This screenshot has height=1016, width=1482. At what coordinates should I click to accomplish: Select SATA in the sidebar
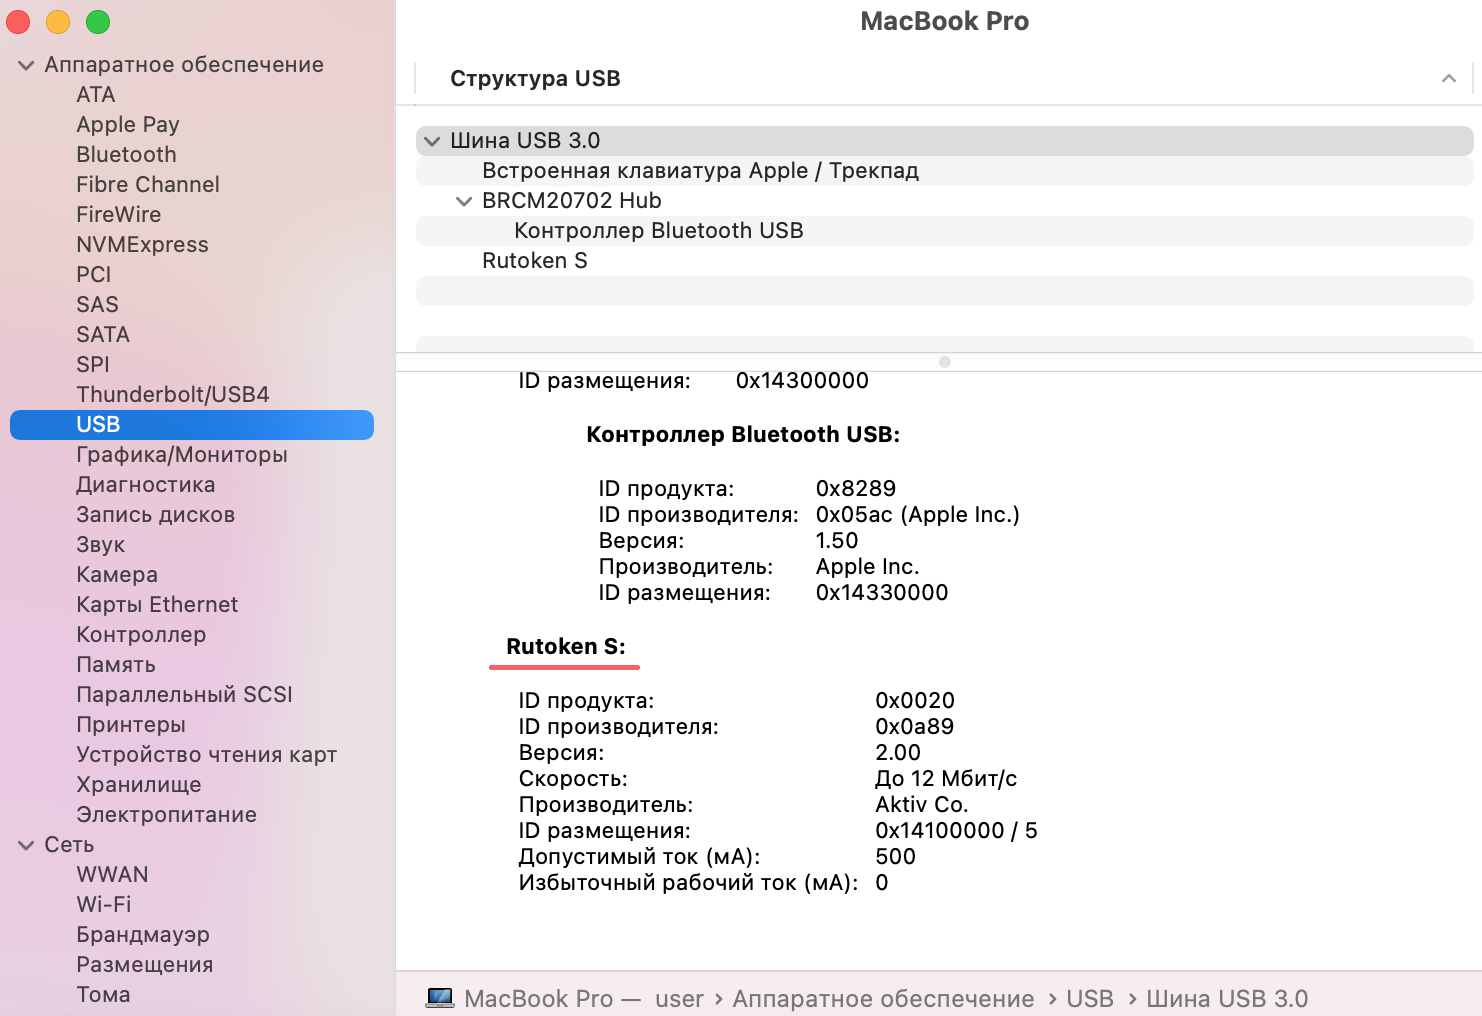103,335
